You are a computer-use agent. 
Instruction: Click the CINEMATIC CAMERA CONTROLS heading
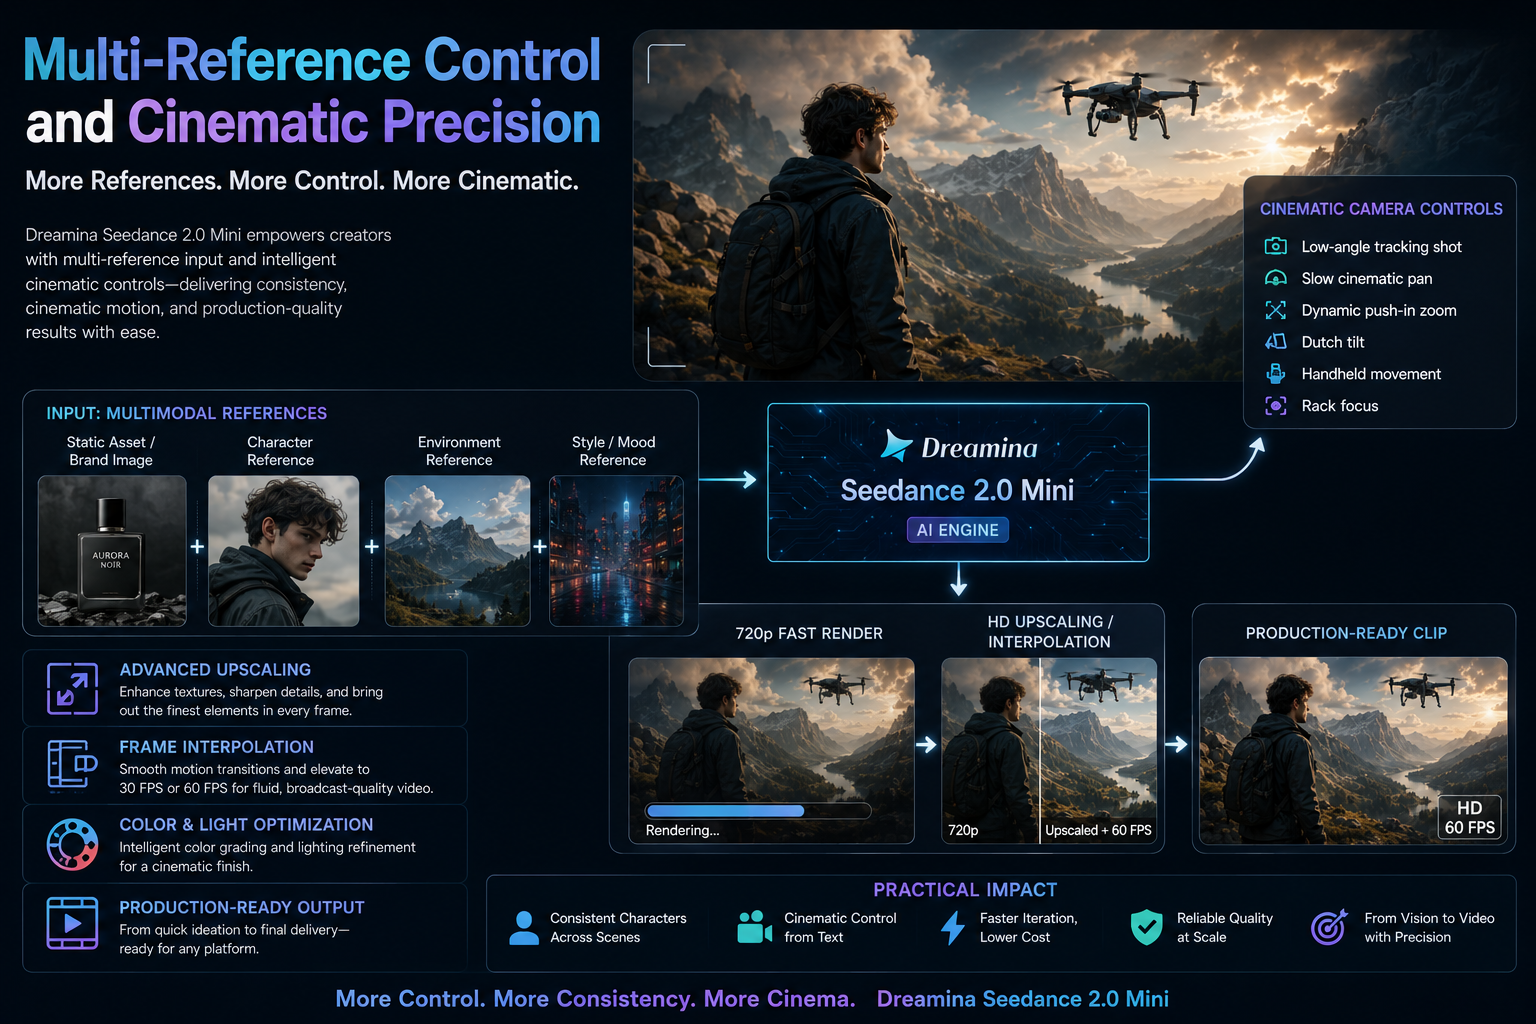[x=1381, y=209]
